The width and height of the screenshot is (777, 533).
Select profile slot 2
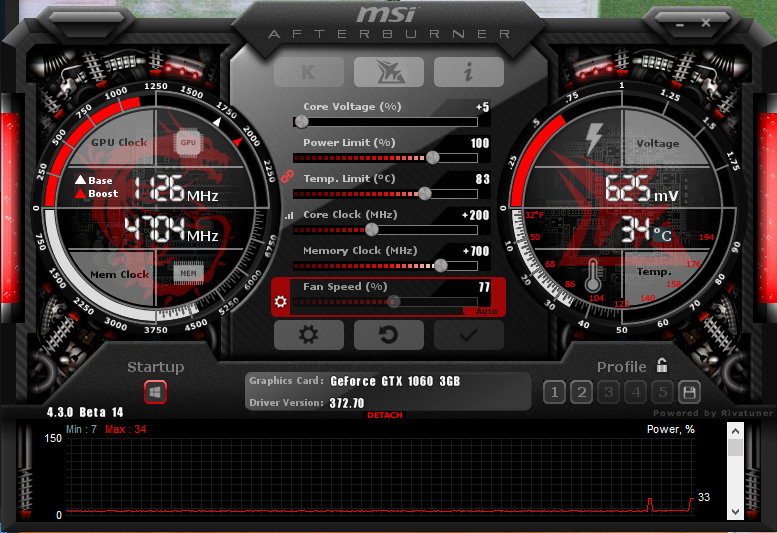(582, 393)
